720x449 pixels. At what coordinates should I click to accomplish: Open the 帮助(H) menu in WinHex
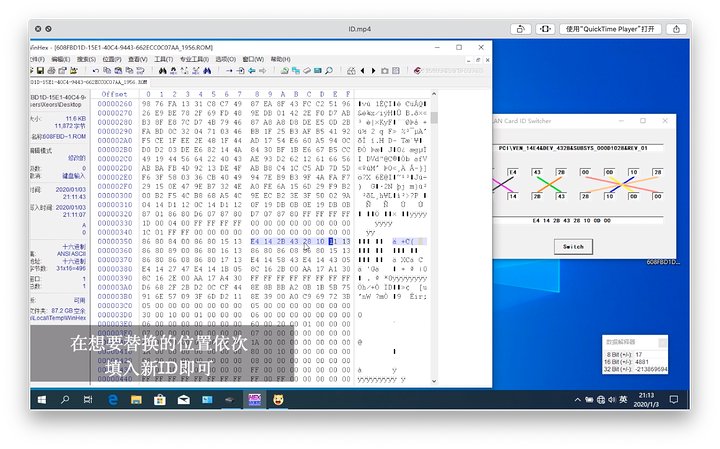tap(281, 59)
